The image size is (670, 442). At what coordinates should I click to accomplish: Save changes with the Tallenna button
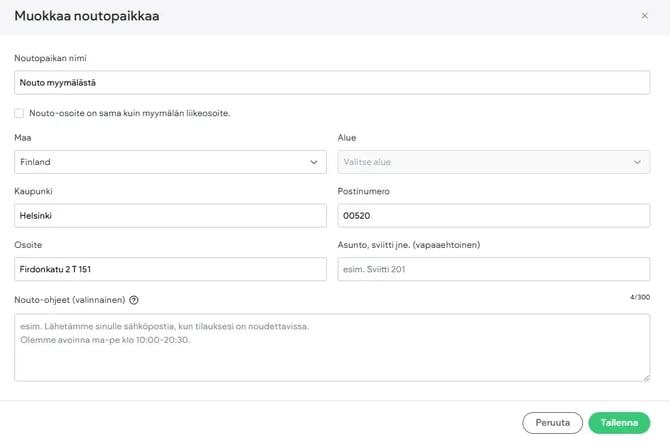pos(618,422)
